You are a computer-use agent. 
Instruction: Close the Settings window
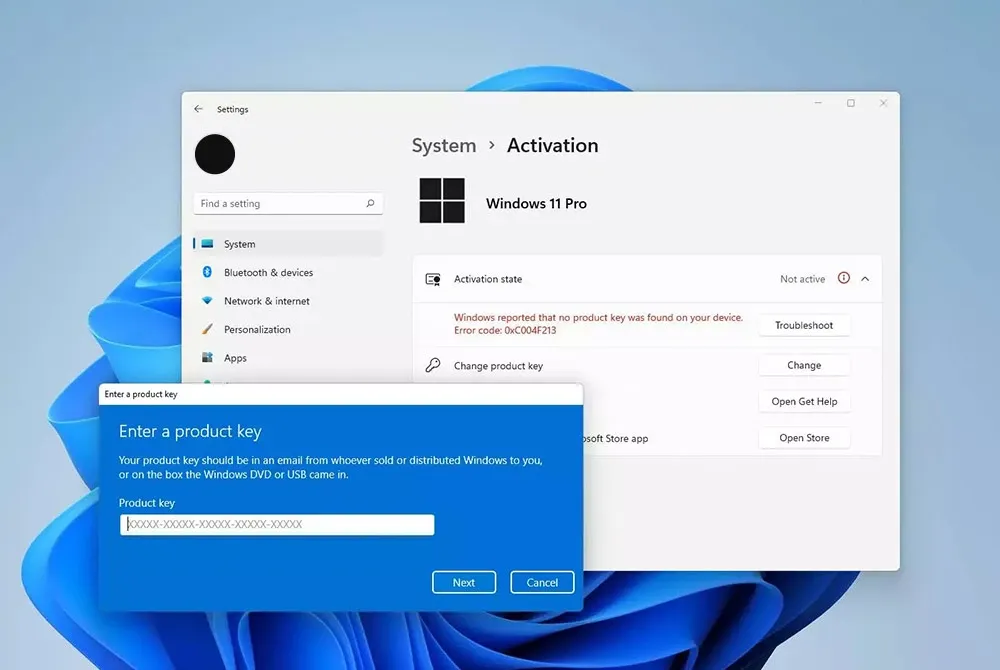[883, 103]
